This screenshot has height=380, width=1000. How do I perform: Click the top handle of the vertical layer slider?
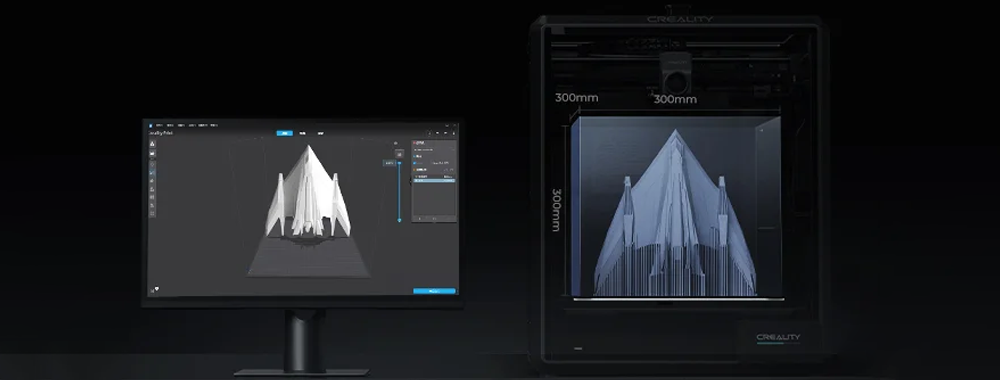[x=399, y=163]
